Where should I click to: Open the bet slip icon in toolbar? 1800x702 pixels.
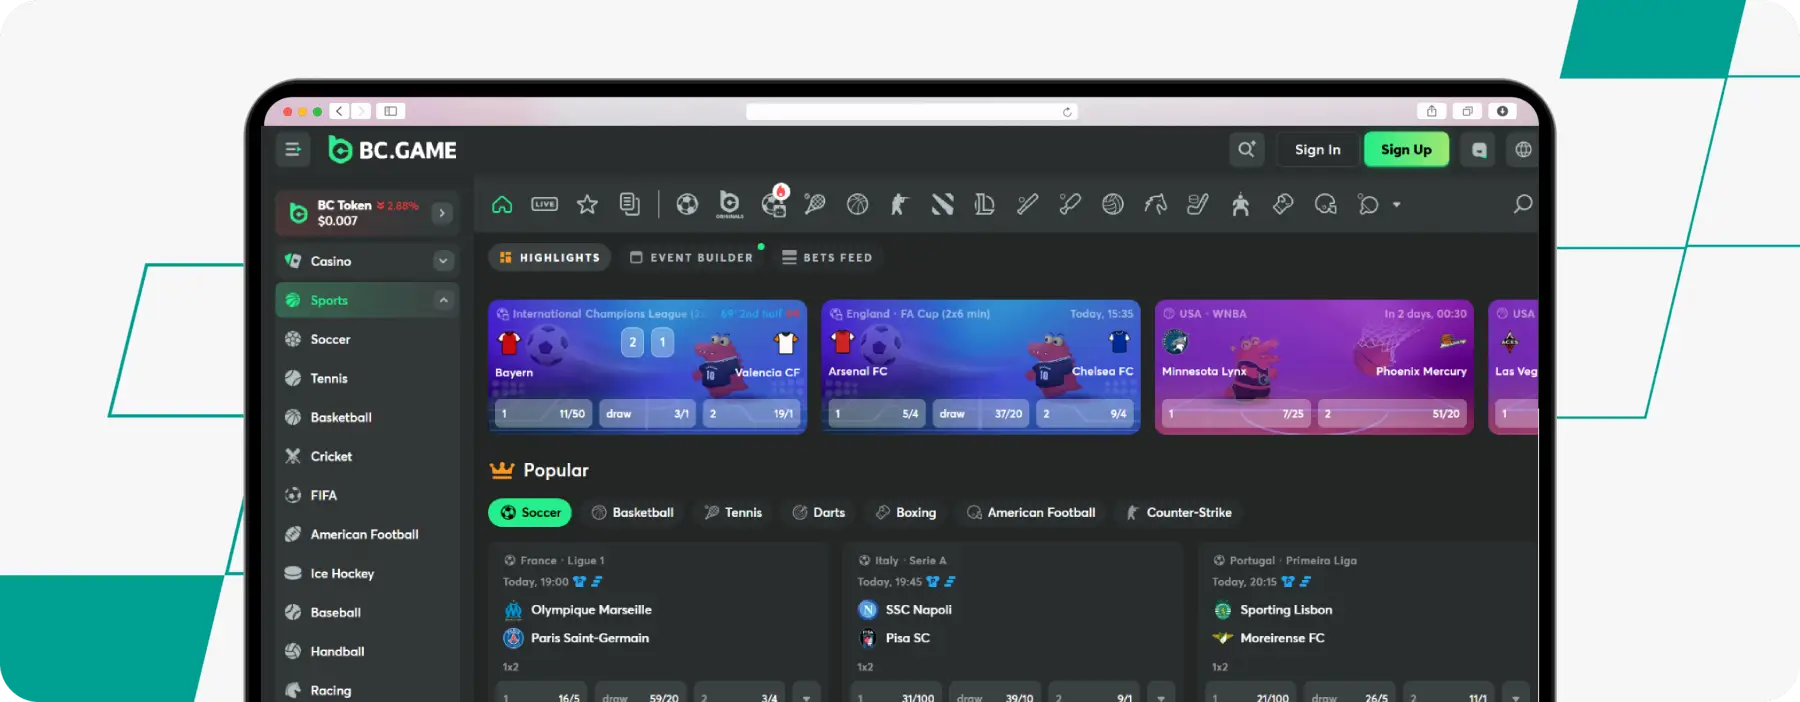(629, 204)
